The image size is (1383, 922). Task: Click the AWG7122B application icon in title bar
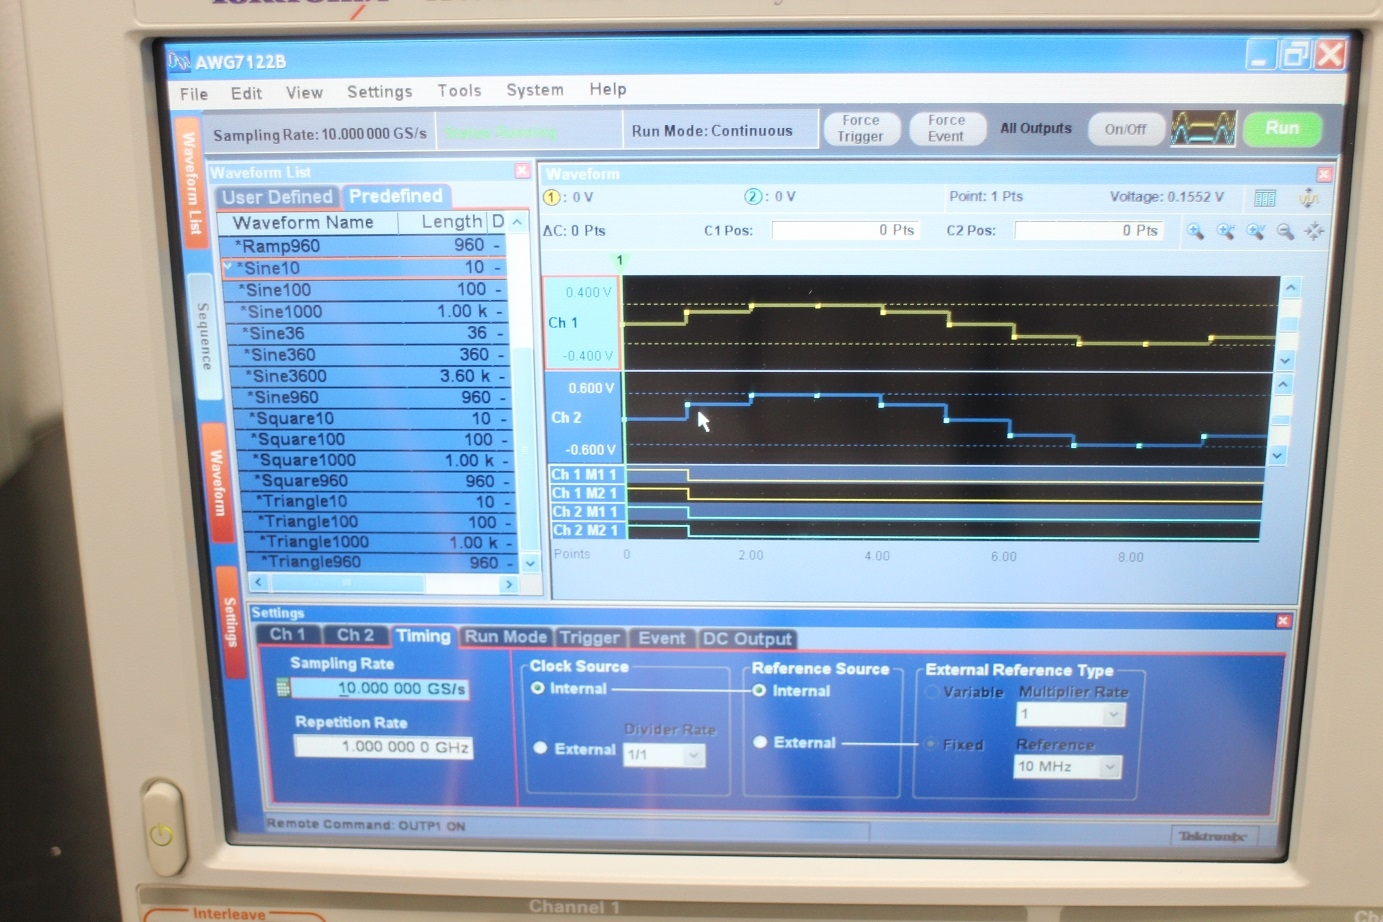179,61
